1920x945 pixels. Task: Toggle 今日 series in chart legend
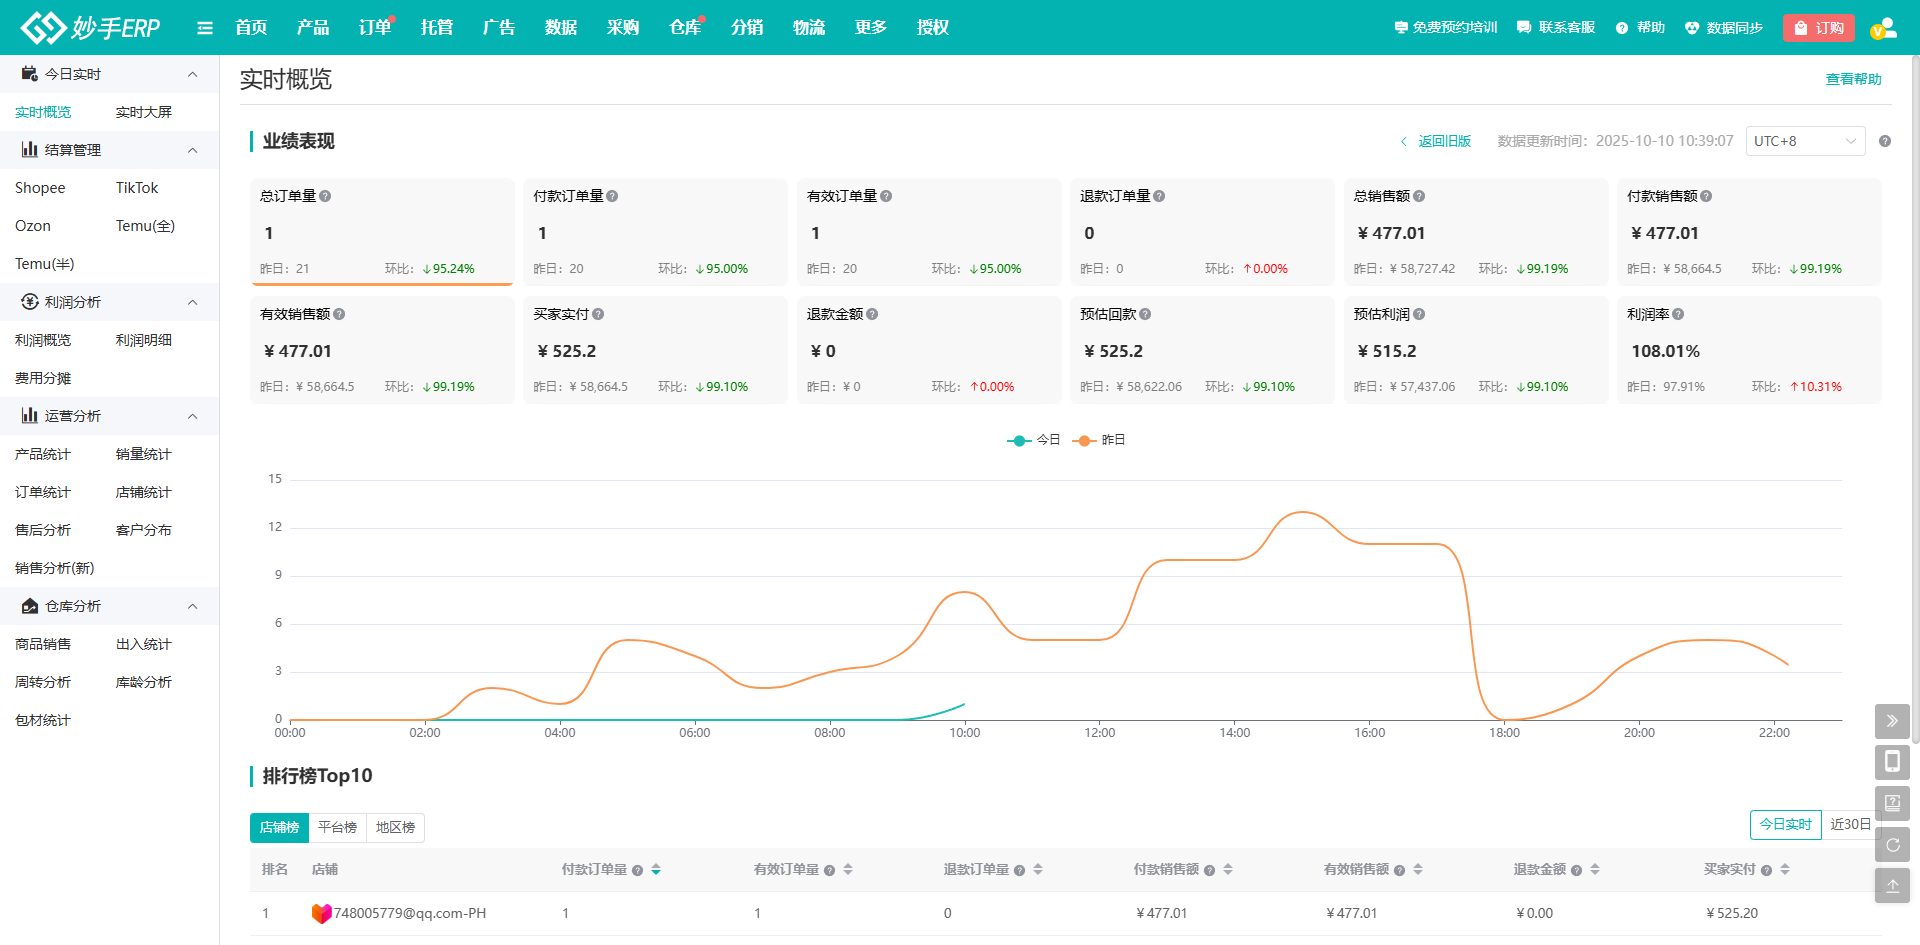click(x=1034, y=440)
